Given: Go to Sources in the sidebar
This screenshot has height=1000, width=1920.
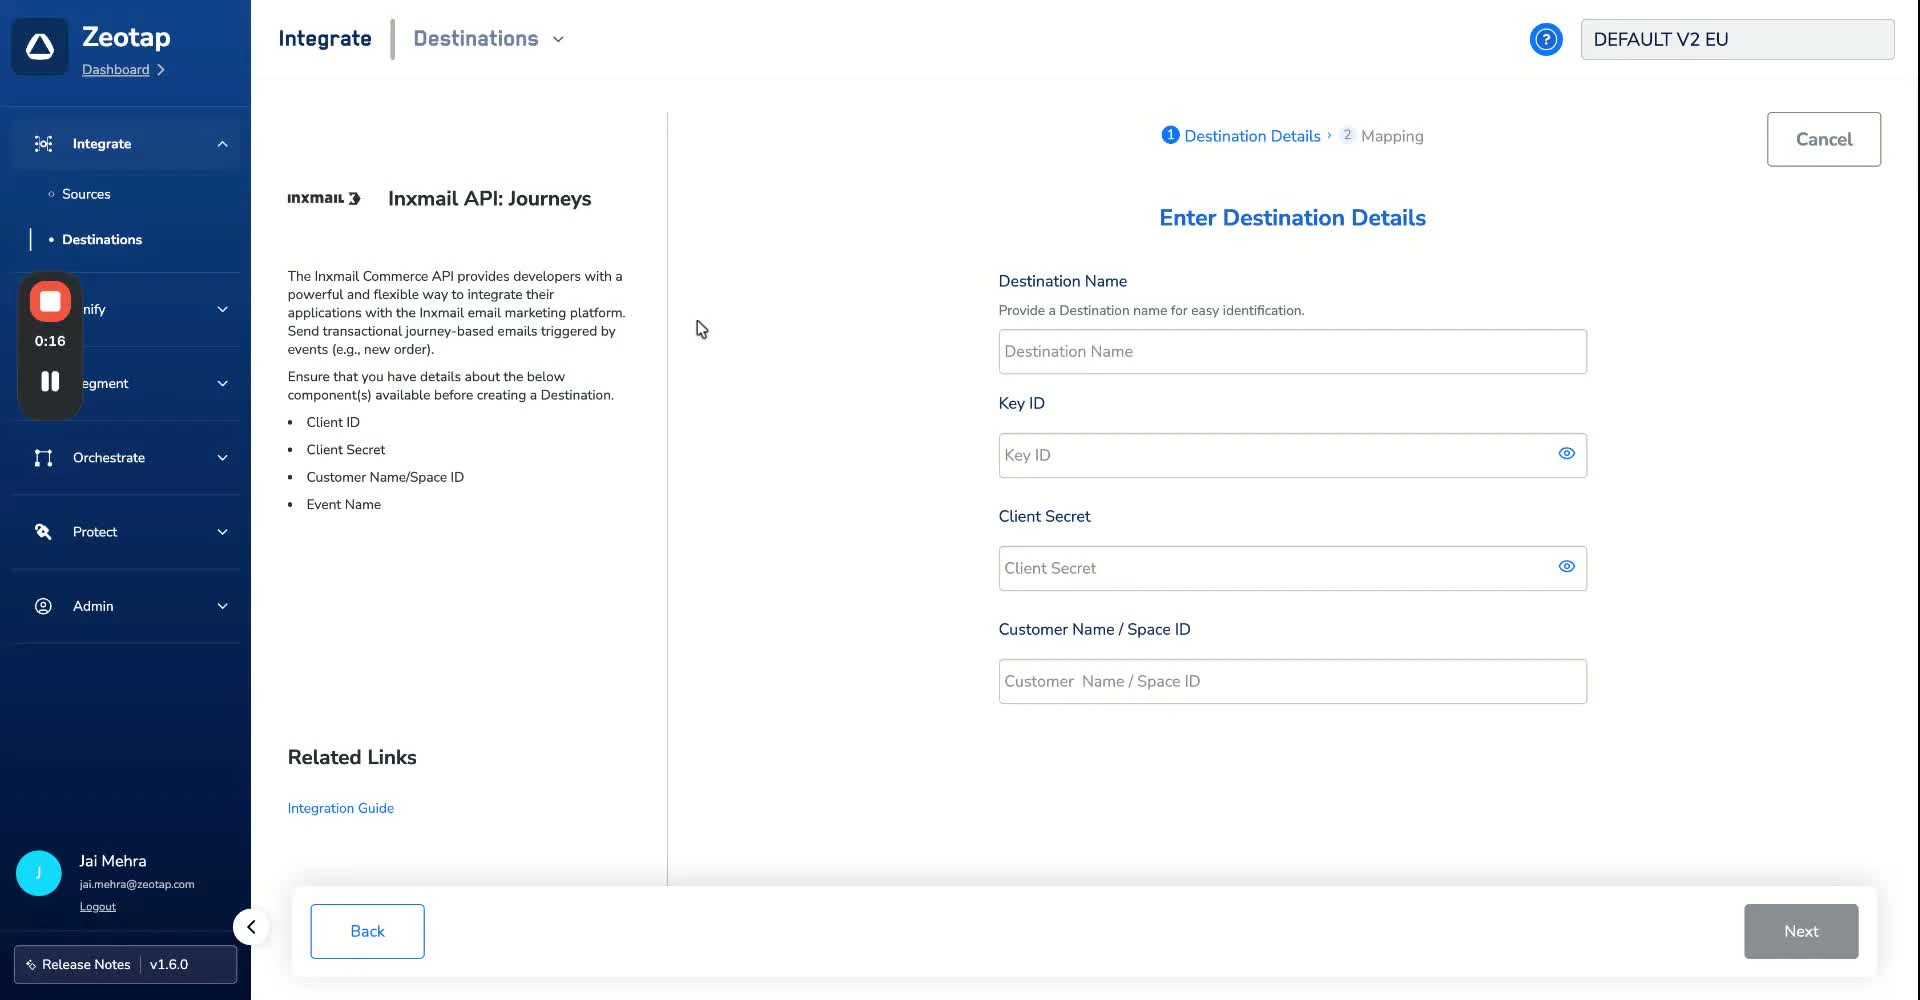Looking at the screenshot, I should point(86,194).
